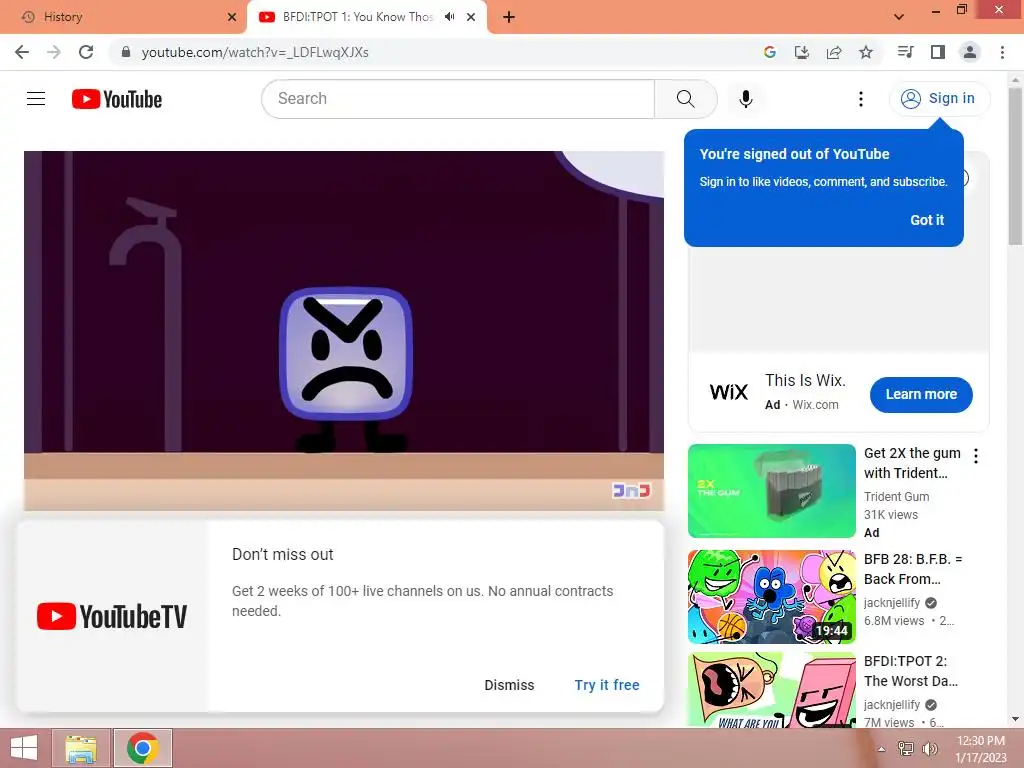Screen dimensions: 1024x768
Task: Click the page vertical scrollbar
Action: [x=1016, y=167]
